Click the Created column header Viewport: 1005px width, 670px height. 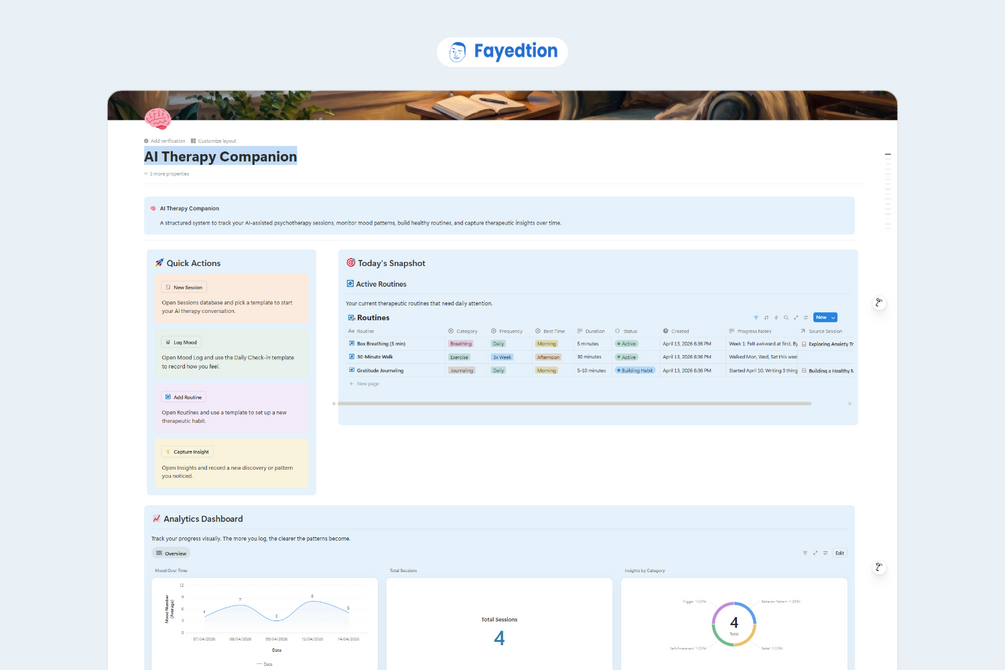coord(676,331)
